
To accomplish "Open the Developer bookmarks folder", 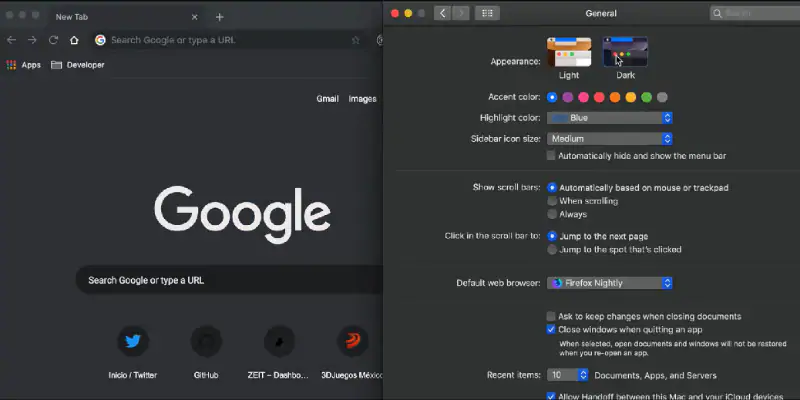I will (x=78, y=65).
